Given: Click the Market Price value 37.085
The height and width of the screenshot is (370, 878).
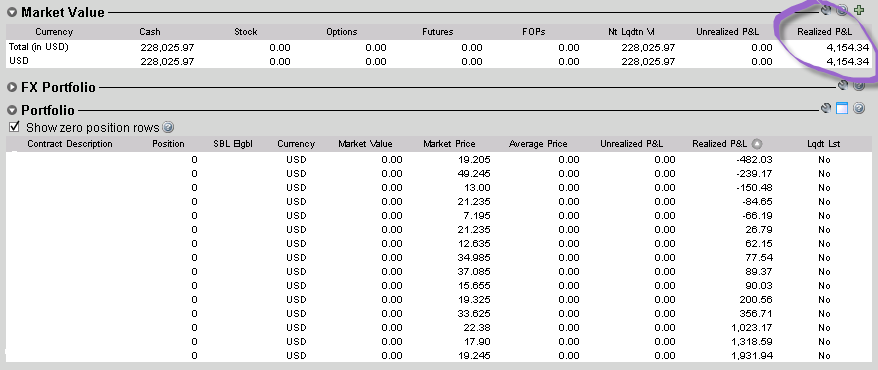Looking at the screenshot, I should tap(474, 271).
